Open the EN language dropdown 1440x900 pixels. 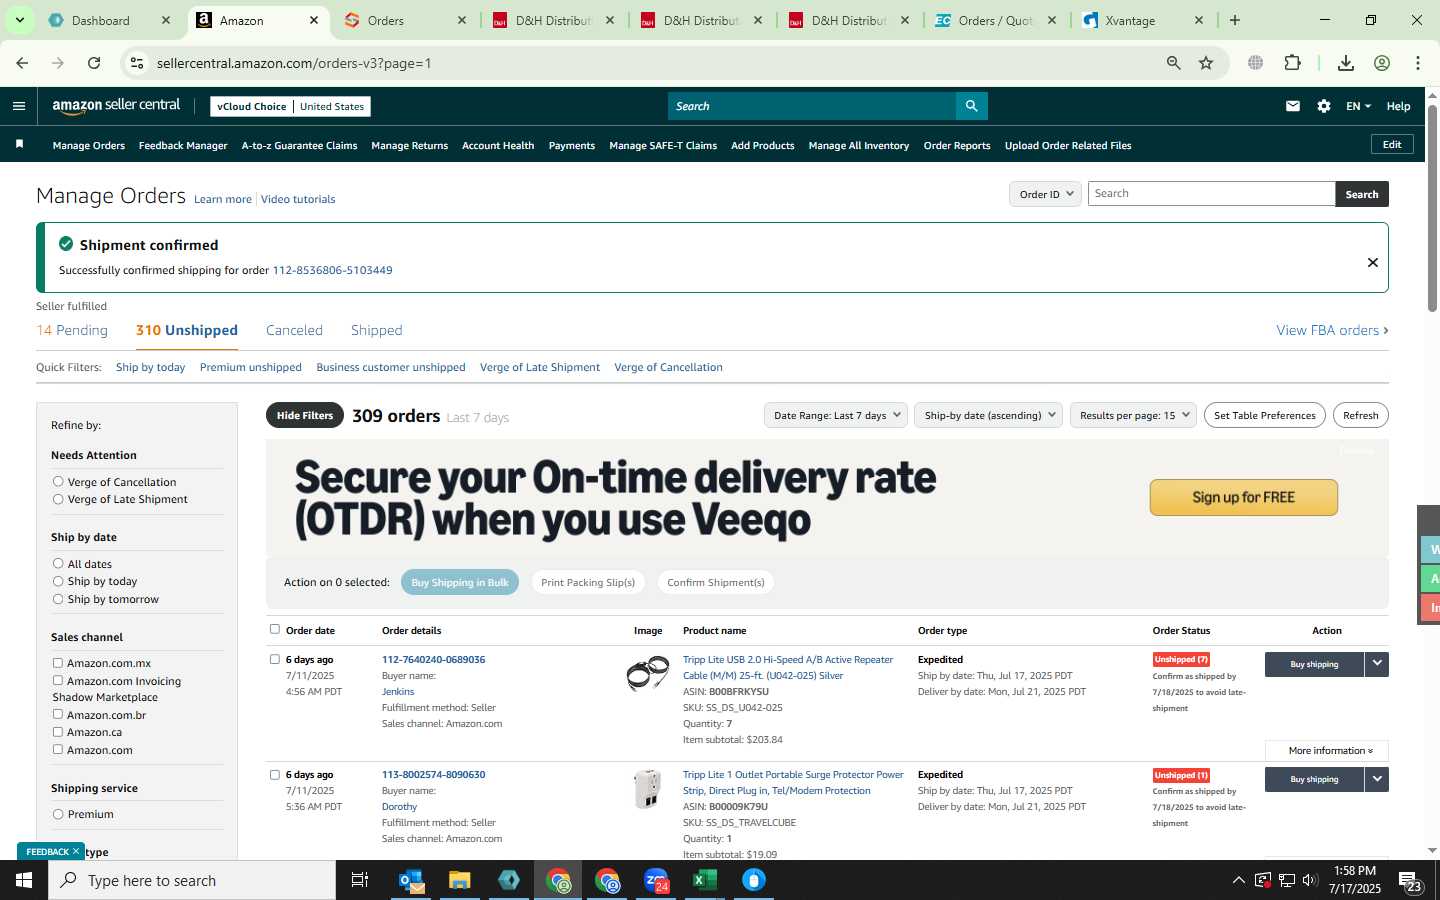coord(1358,106)
